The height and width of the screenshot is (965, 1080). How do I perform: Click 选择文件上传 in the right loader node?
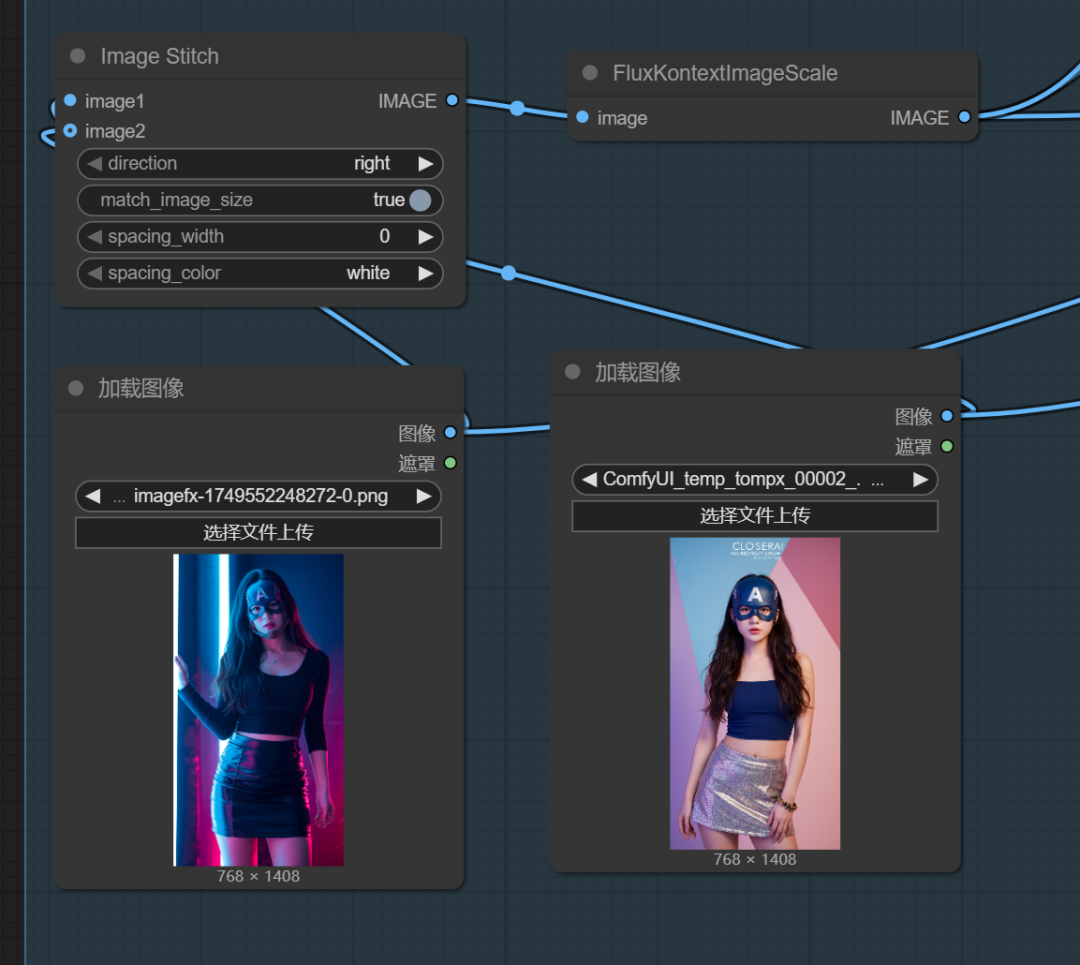(755, 516)
